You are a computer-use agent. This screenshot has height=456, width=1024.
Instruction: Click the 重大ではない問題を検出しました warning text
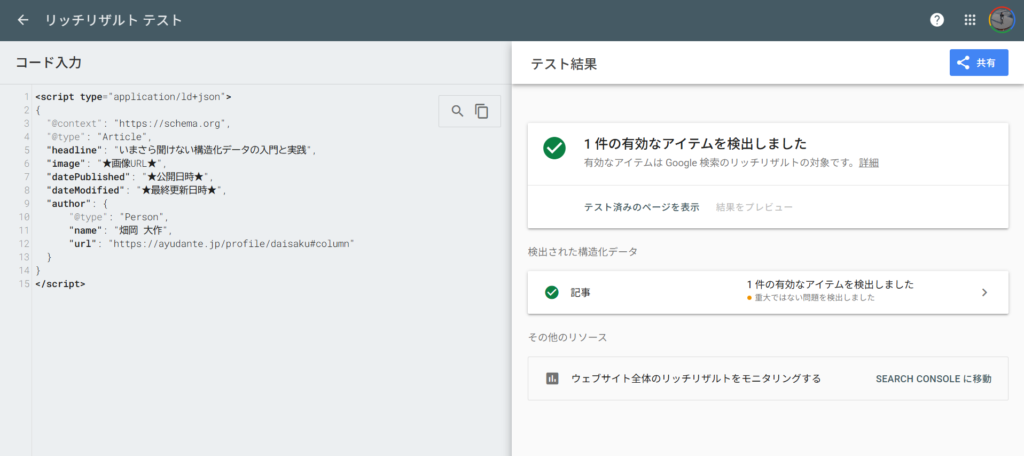pos(814,298)
